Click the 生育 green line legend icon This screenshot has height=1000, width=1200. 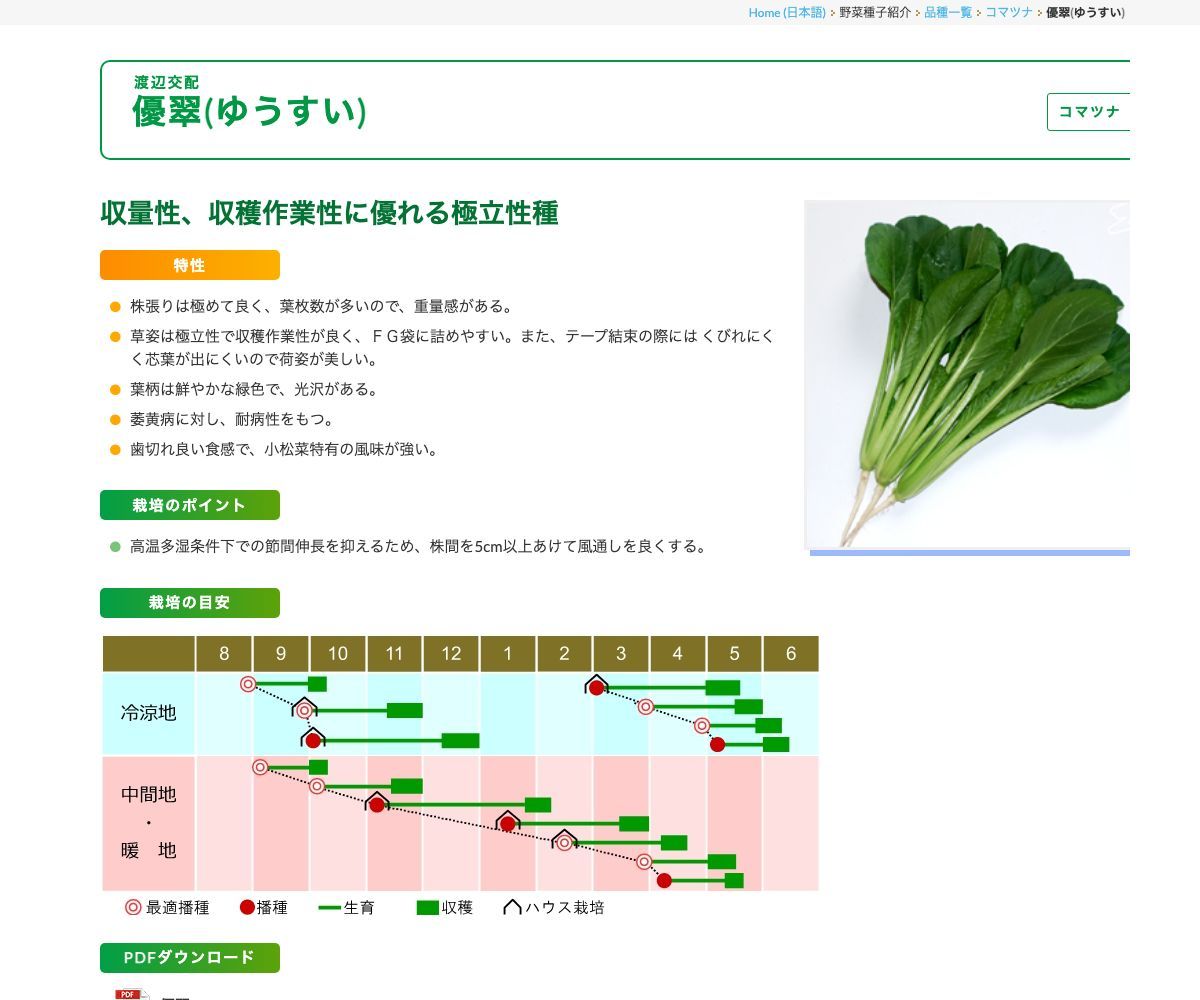[328, 907]
